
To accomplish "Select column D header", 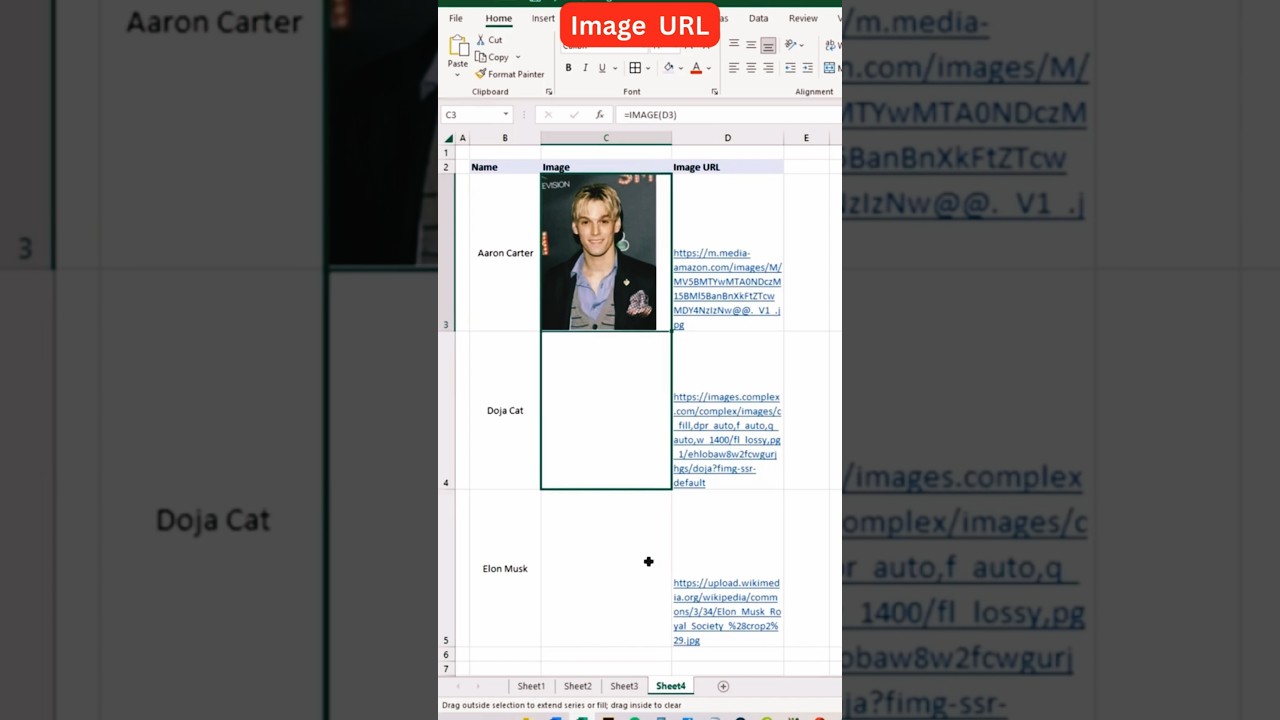I will click(727, 138).
